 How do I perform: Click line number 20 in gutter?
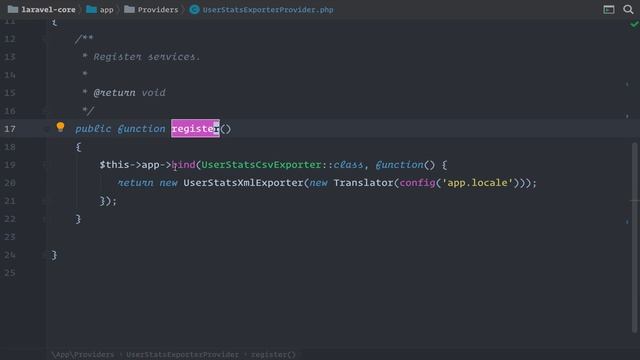tap(10, 183)
